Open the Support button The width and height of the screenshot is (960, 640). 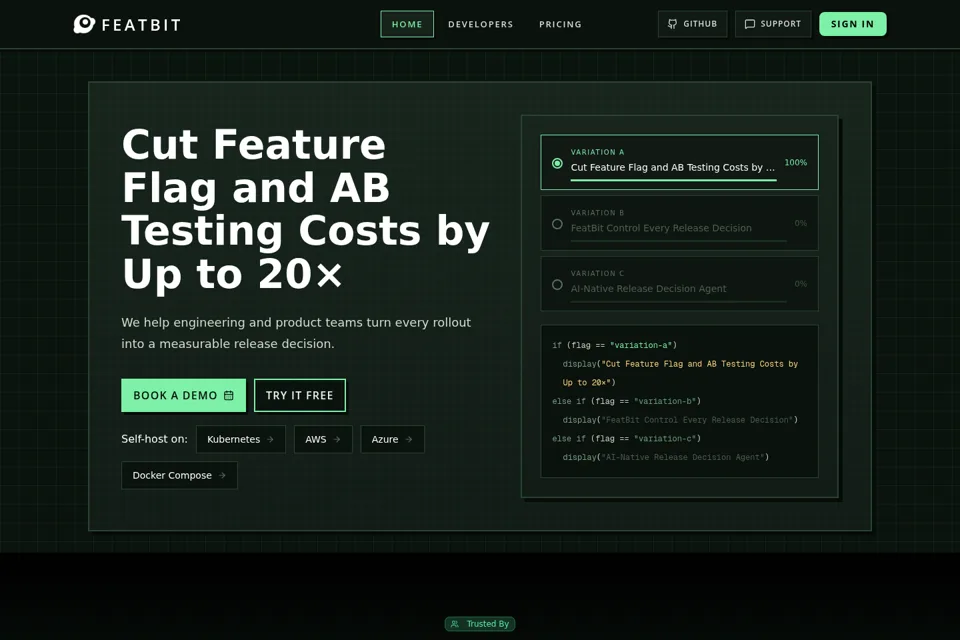[x=773, y=24]
